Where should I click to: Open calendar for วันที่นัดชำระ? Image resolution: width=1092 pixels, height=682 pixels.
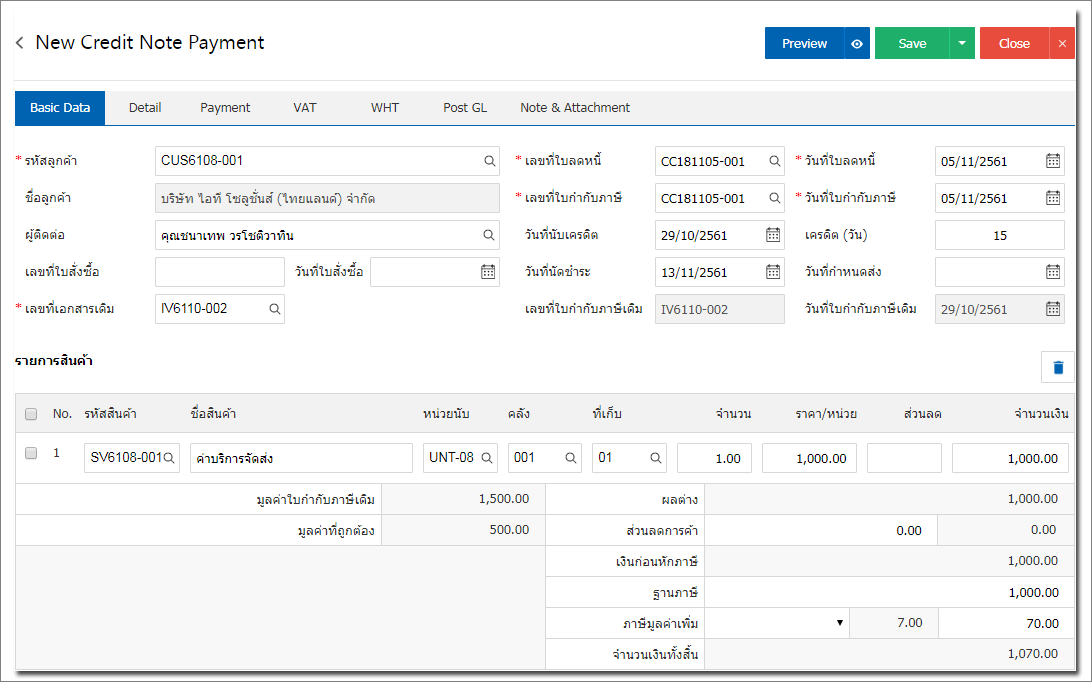[773, 272]
